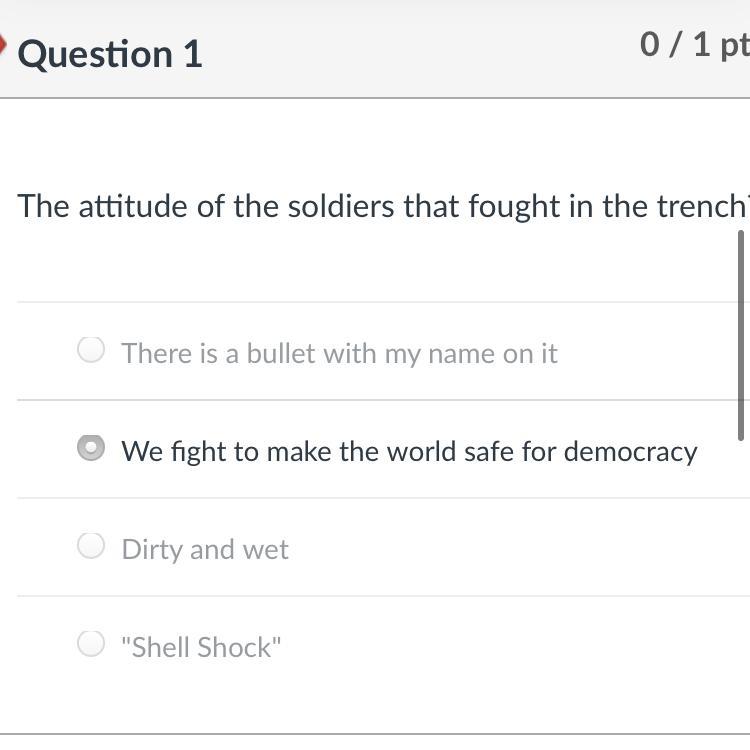
Task: Click the red marker icon beside Question 1
Action: [3, 45]
